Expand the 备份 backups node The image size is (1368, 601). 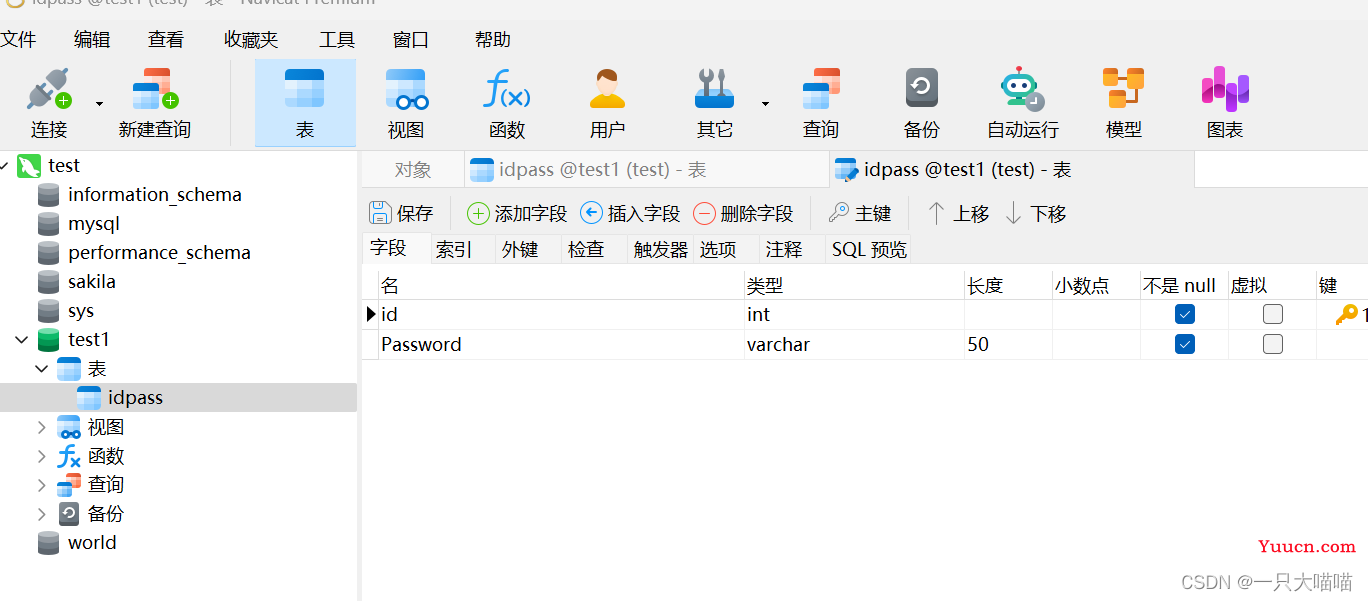[42, 514]
